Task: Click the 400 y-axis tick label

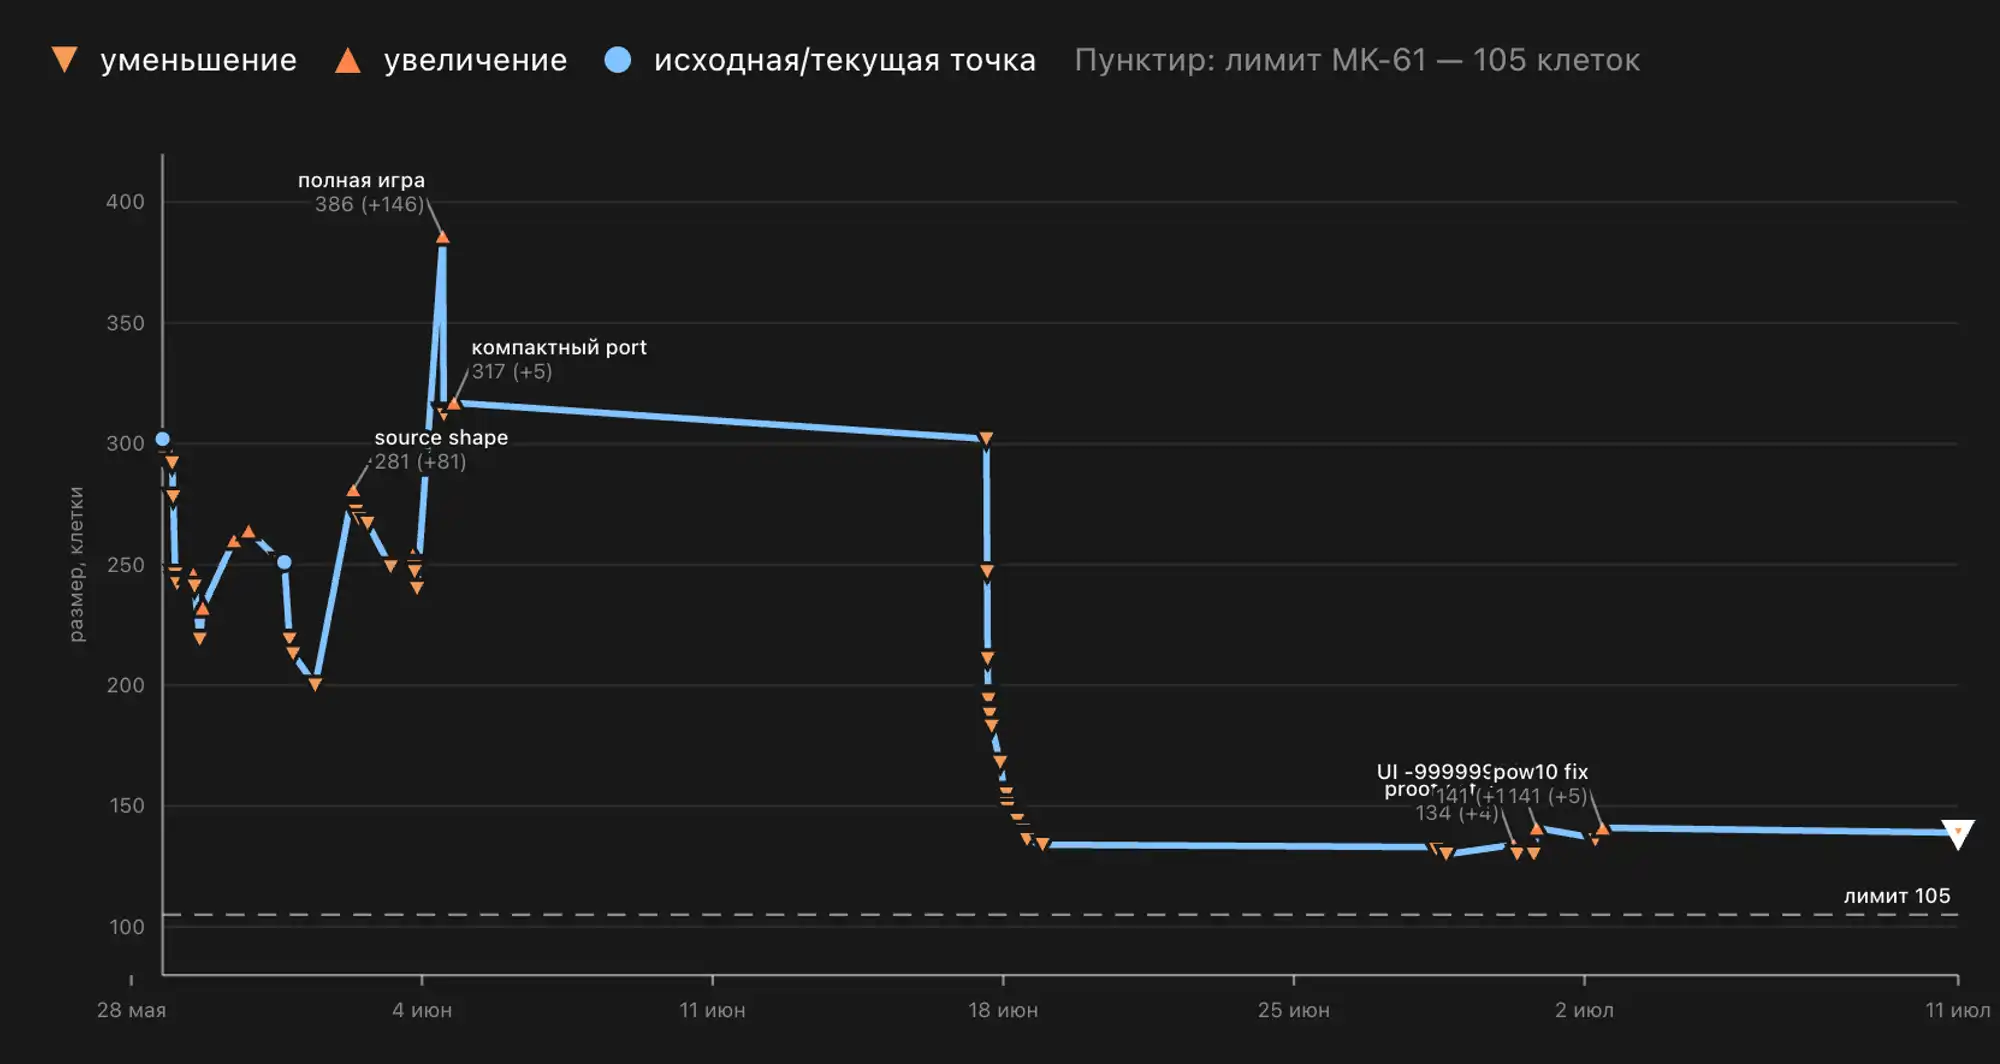Action: pos(125,202)
